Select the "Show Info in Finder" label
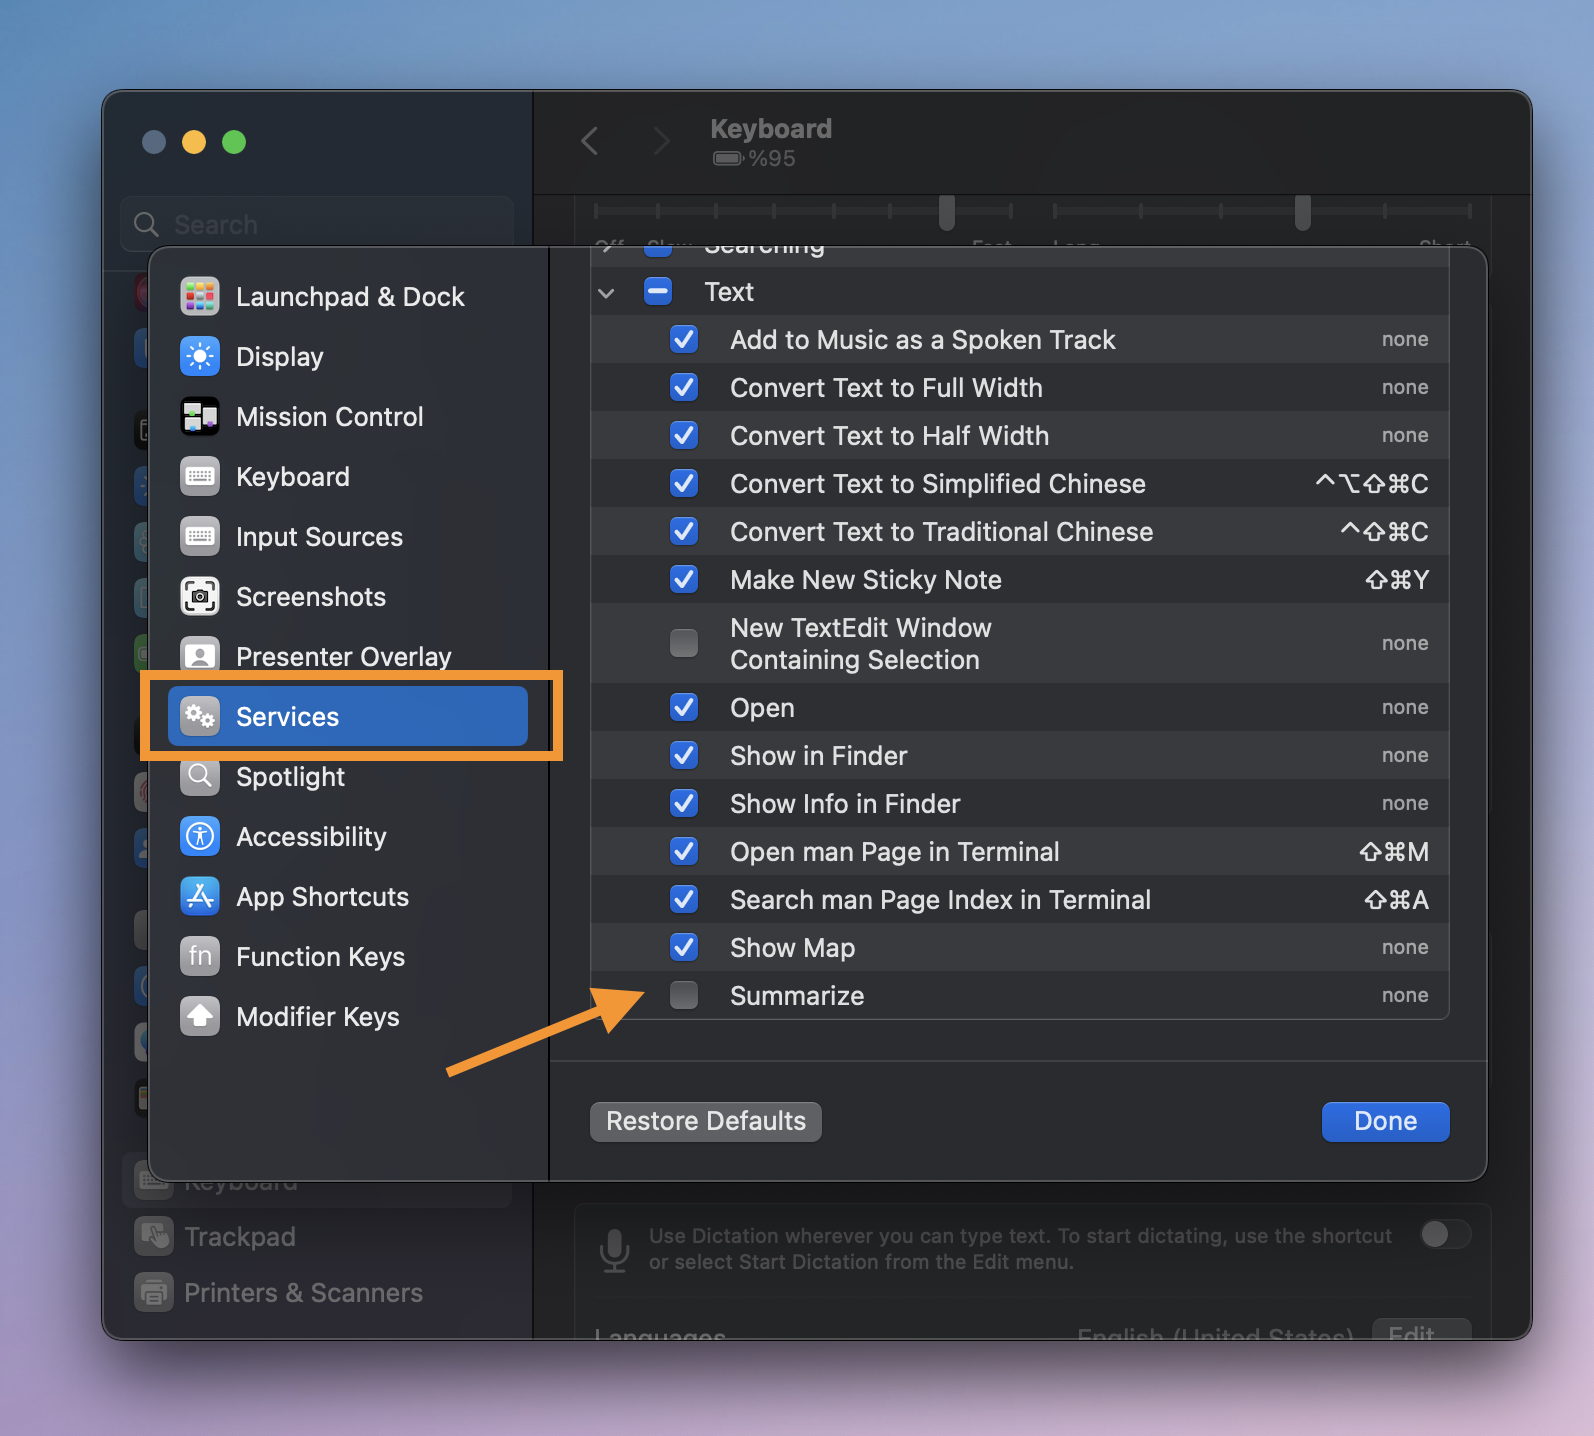This screenshot has width=1594, height=1436. [845, 804]
